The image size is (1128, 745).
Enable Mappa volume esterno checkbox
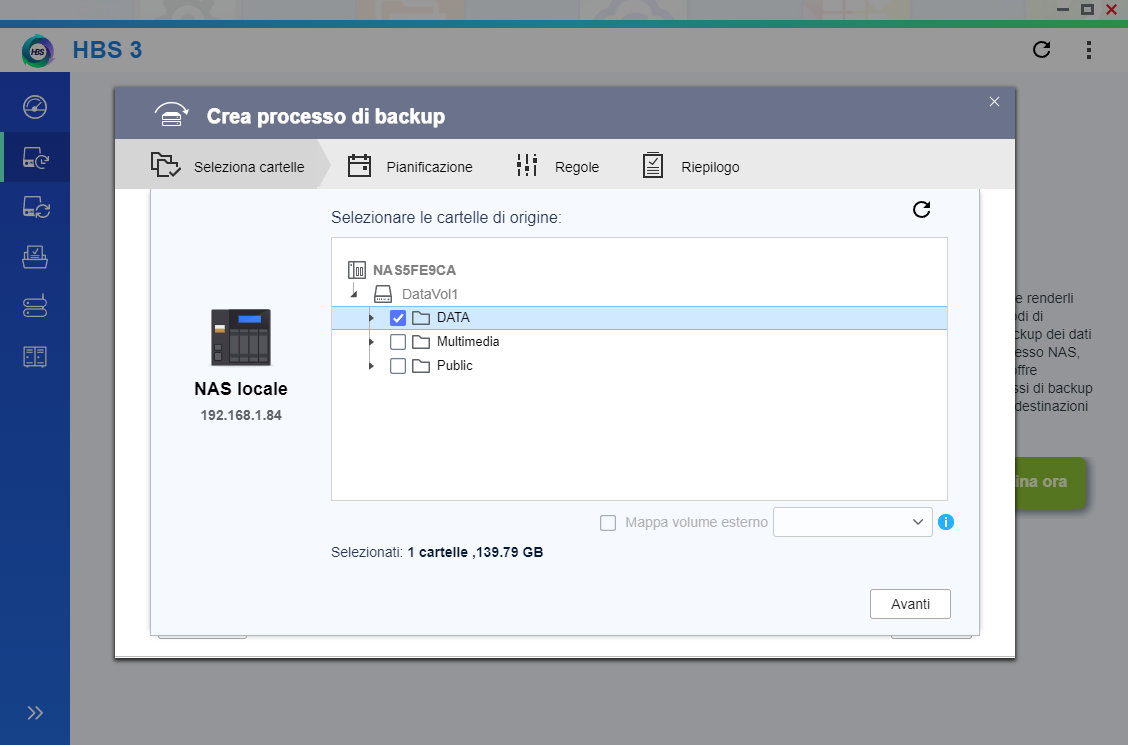(608, 523)
